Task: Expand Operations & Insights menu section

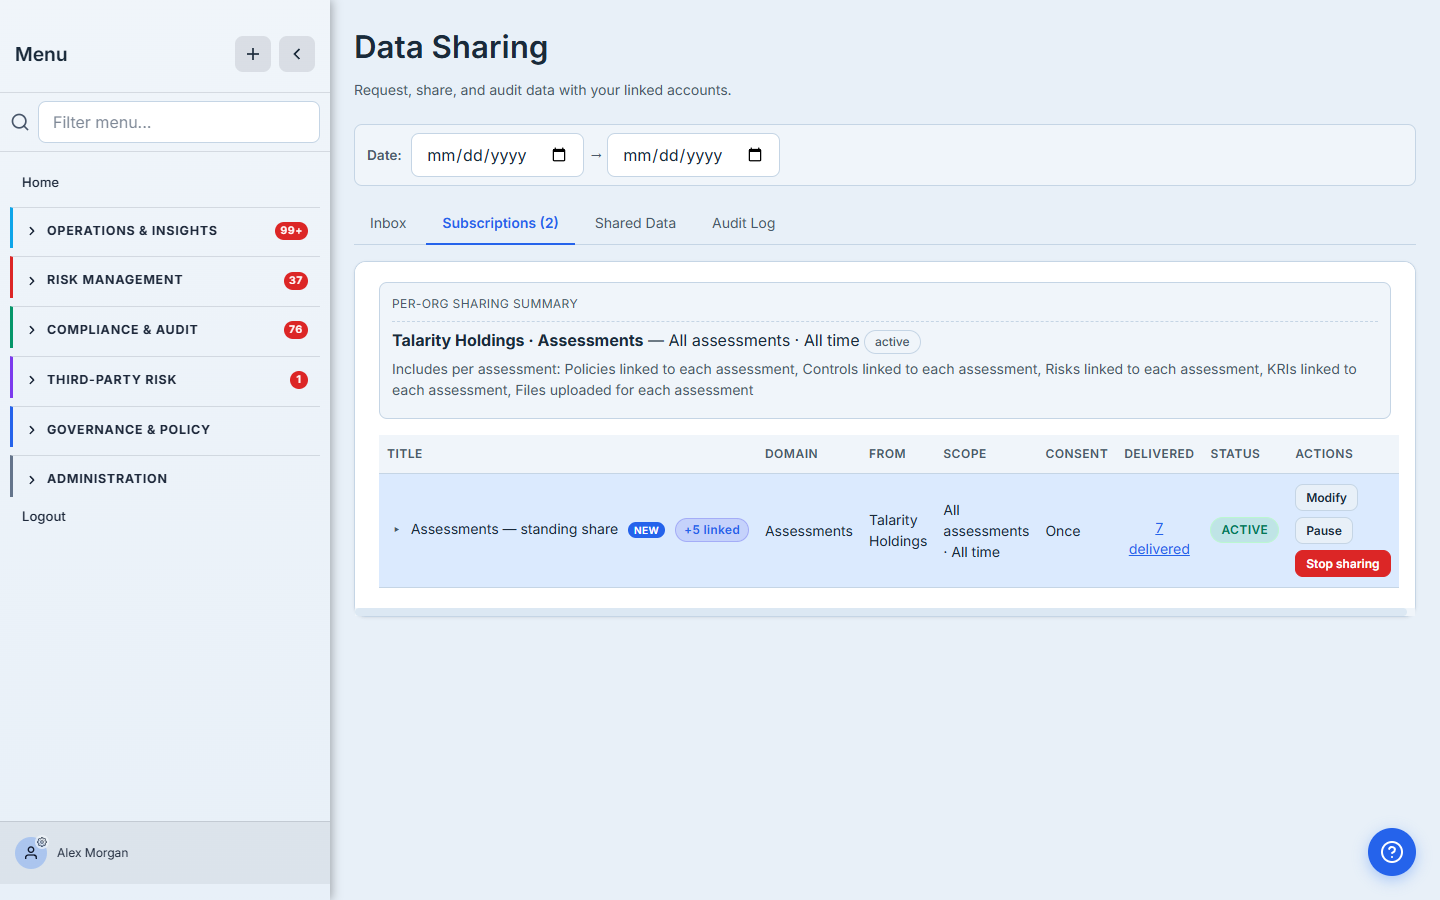Action: (x=165, y=231)
